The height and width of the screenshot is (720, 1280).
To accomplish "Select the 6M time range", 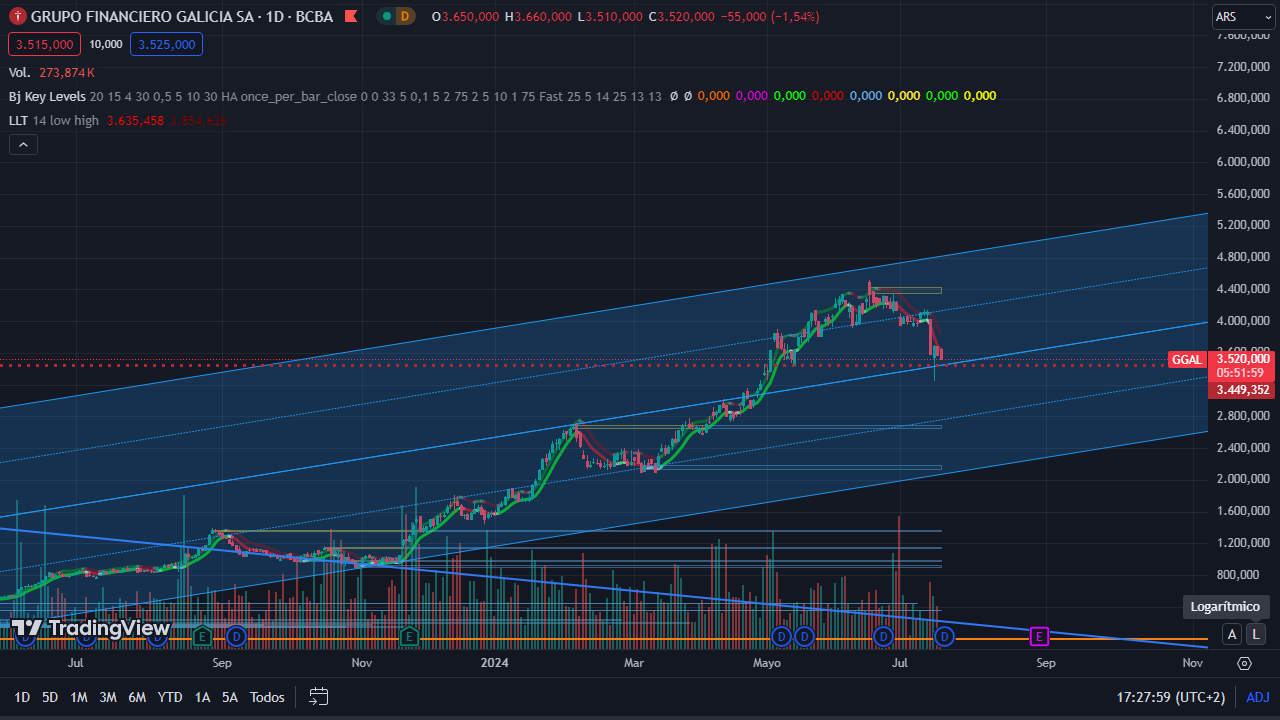I will point(138,697).
